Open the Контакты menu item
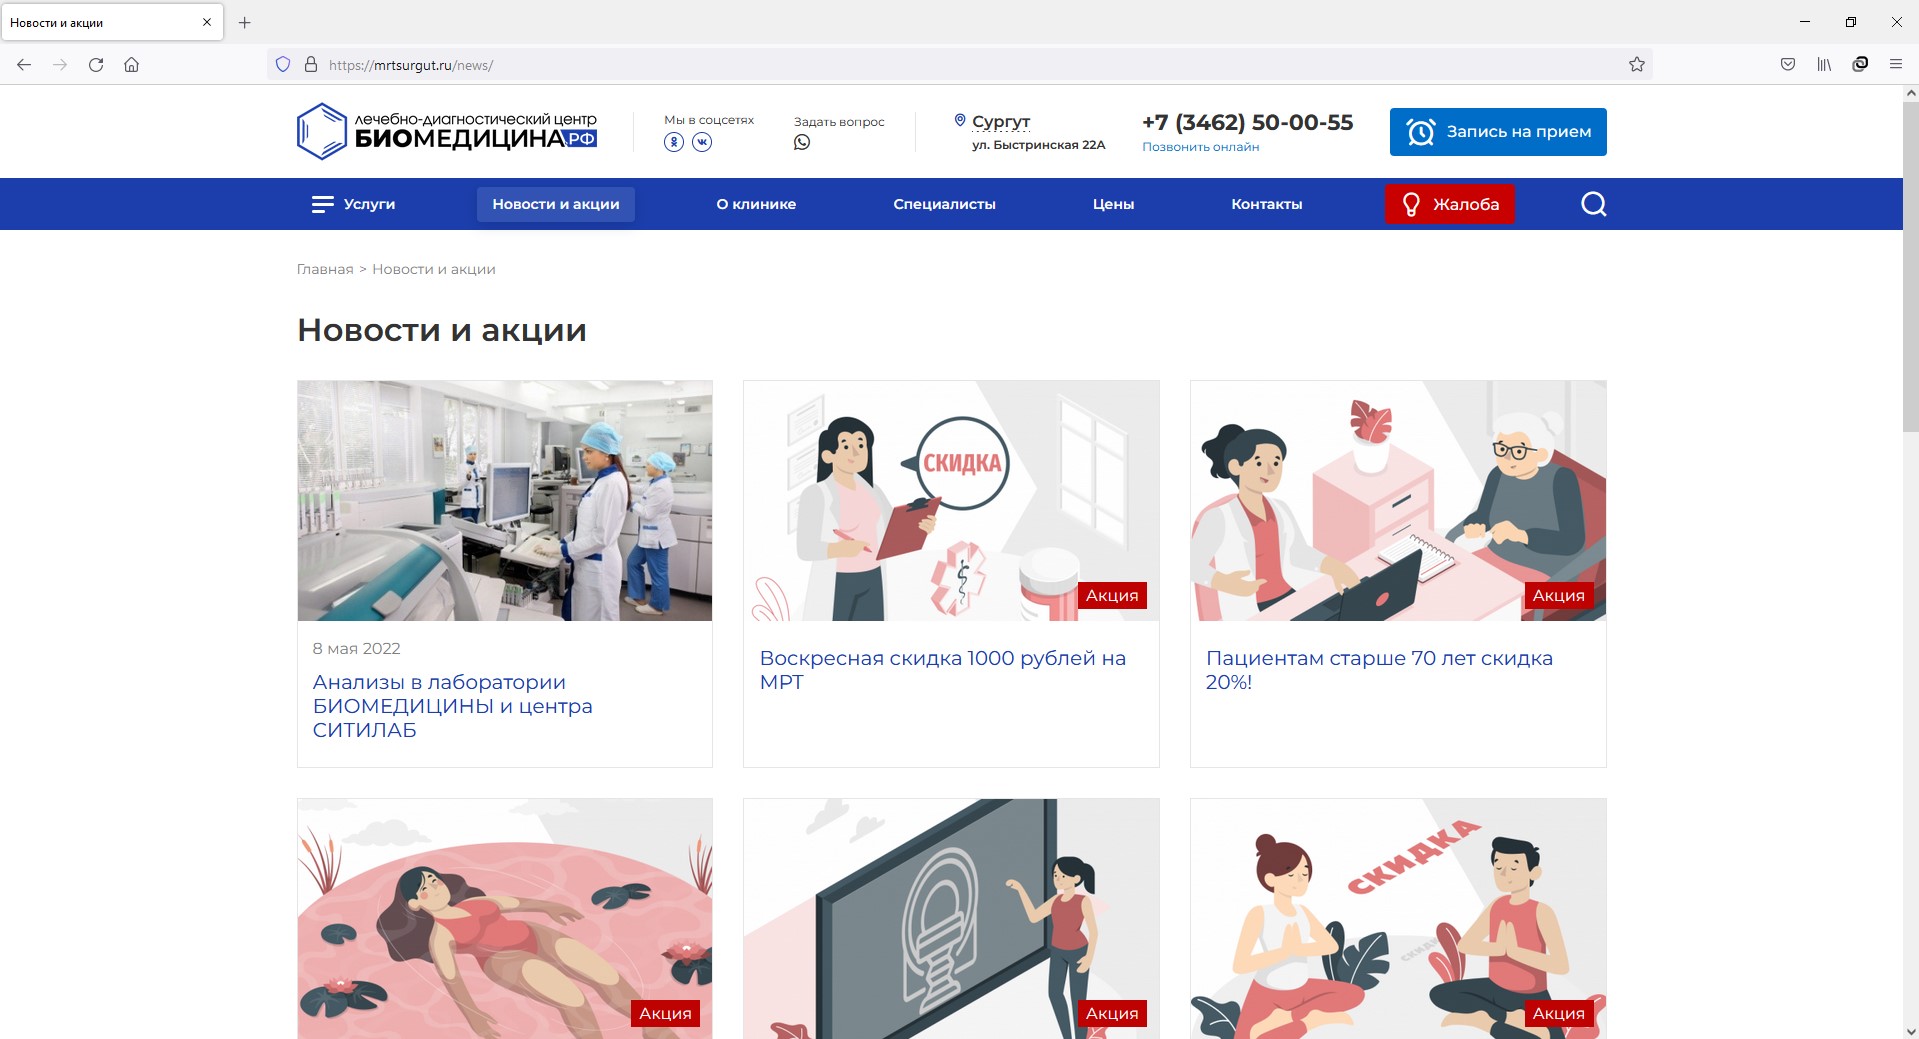 [x=1267, y=204]
